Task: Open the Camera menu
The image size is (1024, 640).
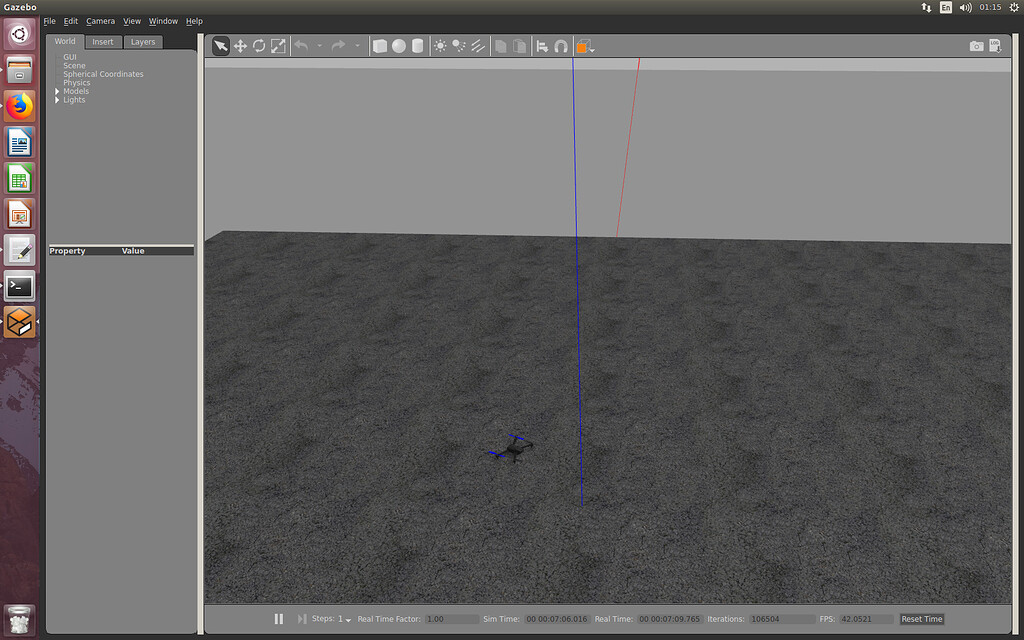Action: tap(100, 21)
